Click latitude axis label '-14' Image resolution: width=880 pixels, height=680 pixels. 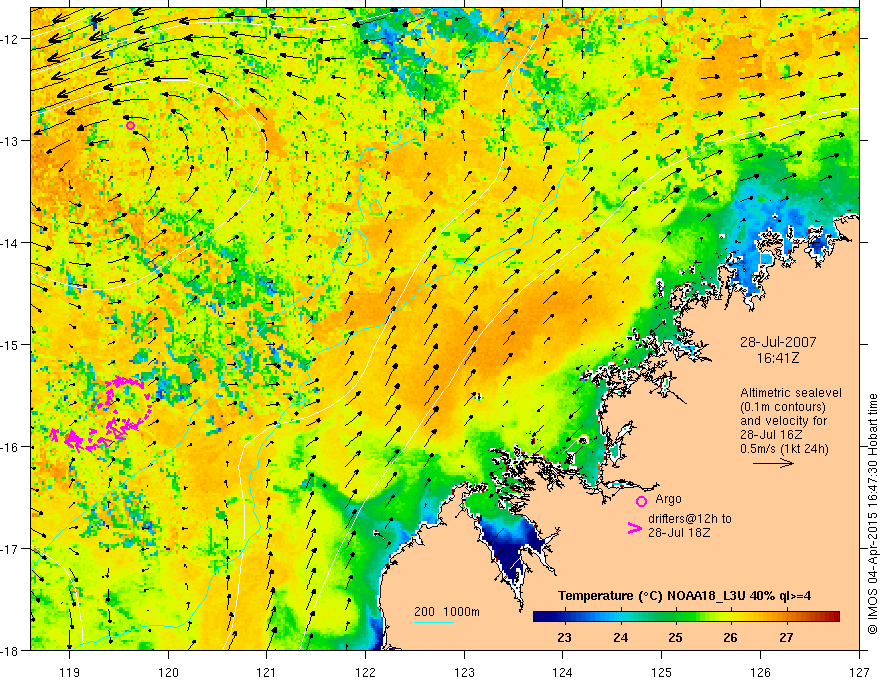coord(11,242)
